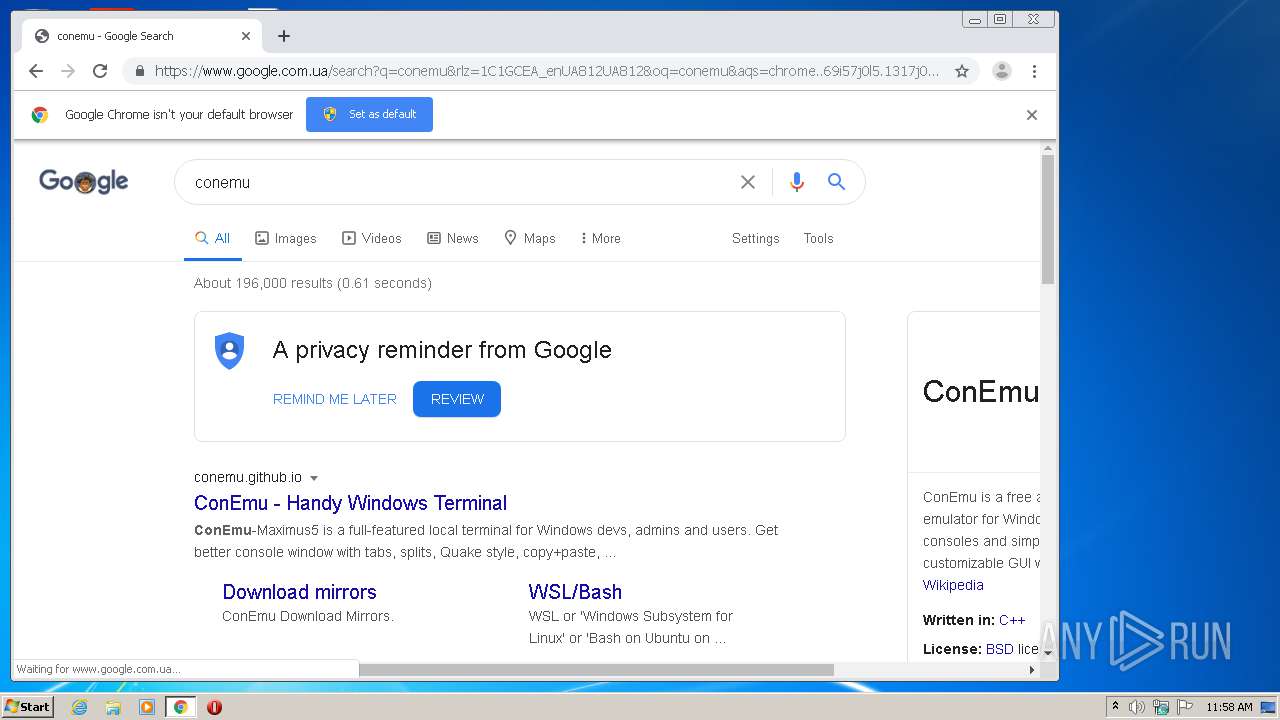Image resolution: width=1280 pixels, height=720 pixels.
Task: Click the browser forward arrow
Action: point(68,71)
